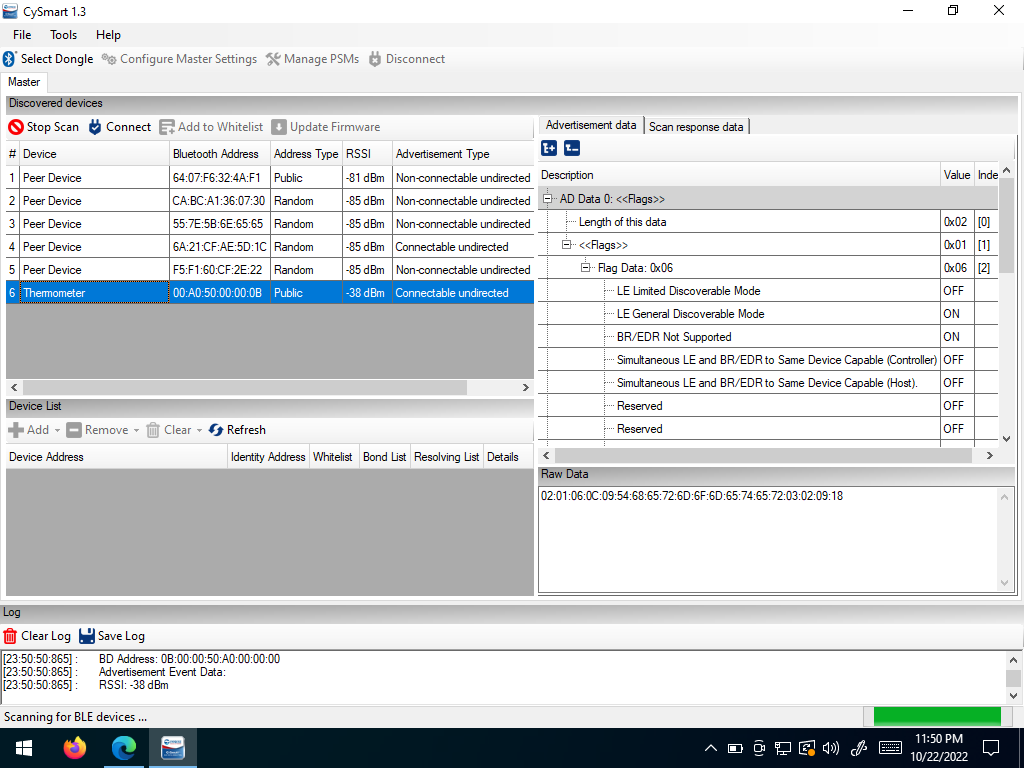
Task: Click Advertisement Type column header
Action: 462,153
